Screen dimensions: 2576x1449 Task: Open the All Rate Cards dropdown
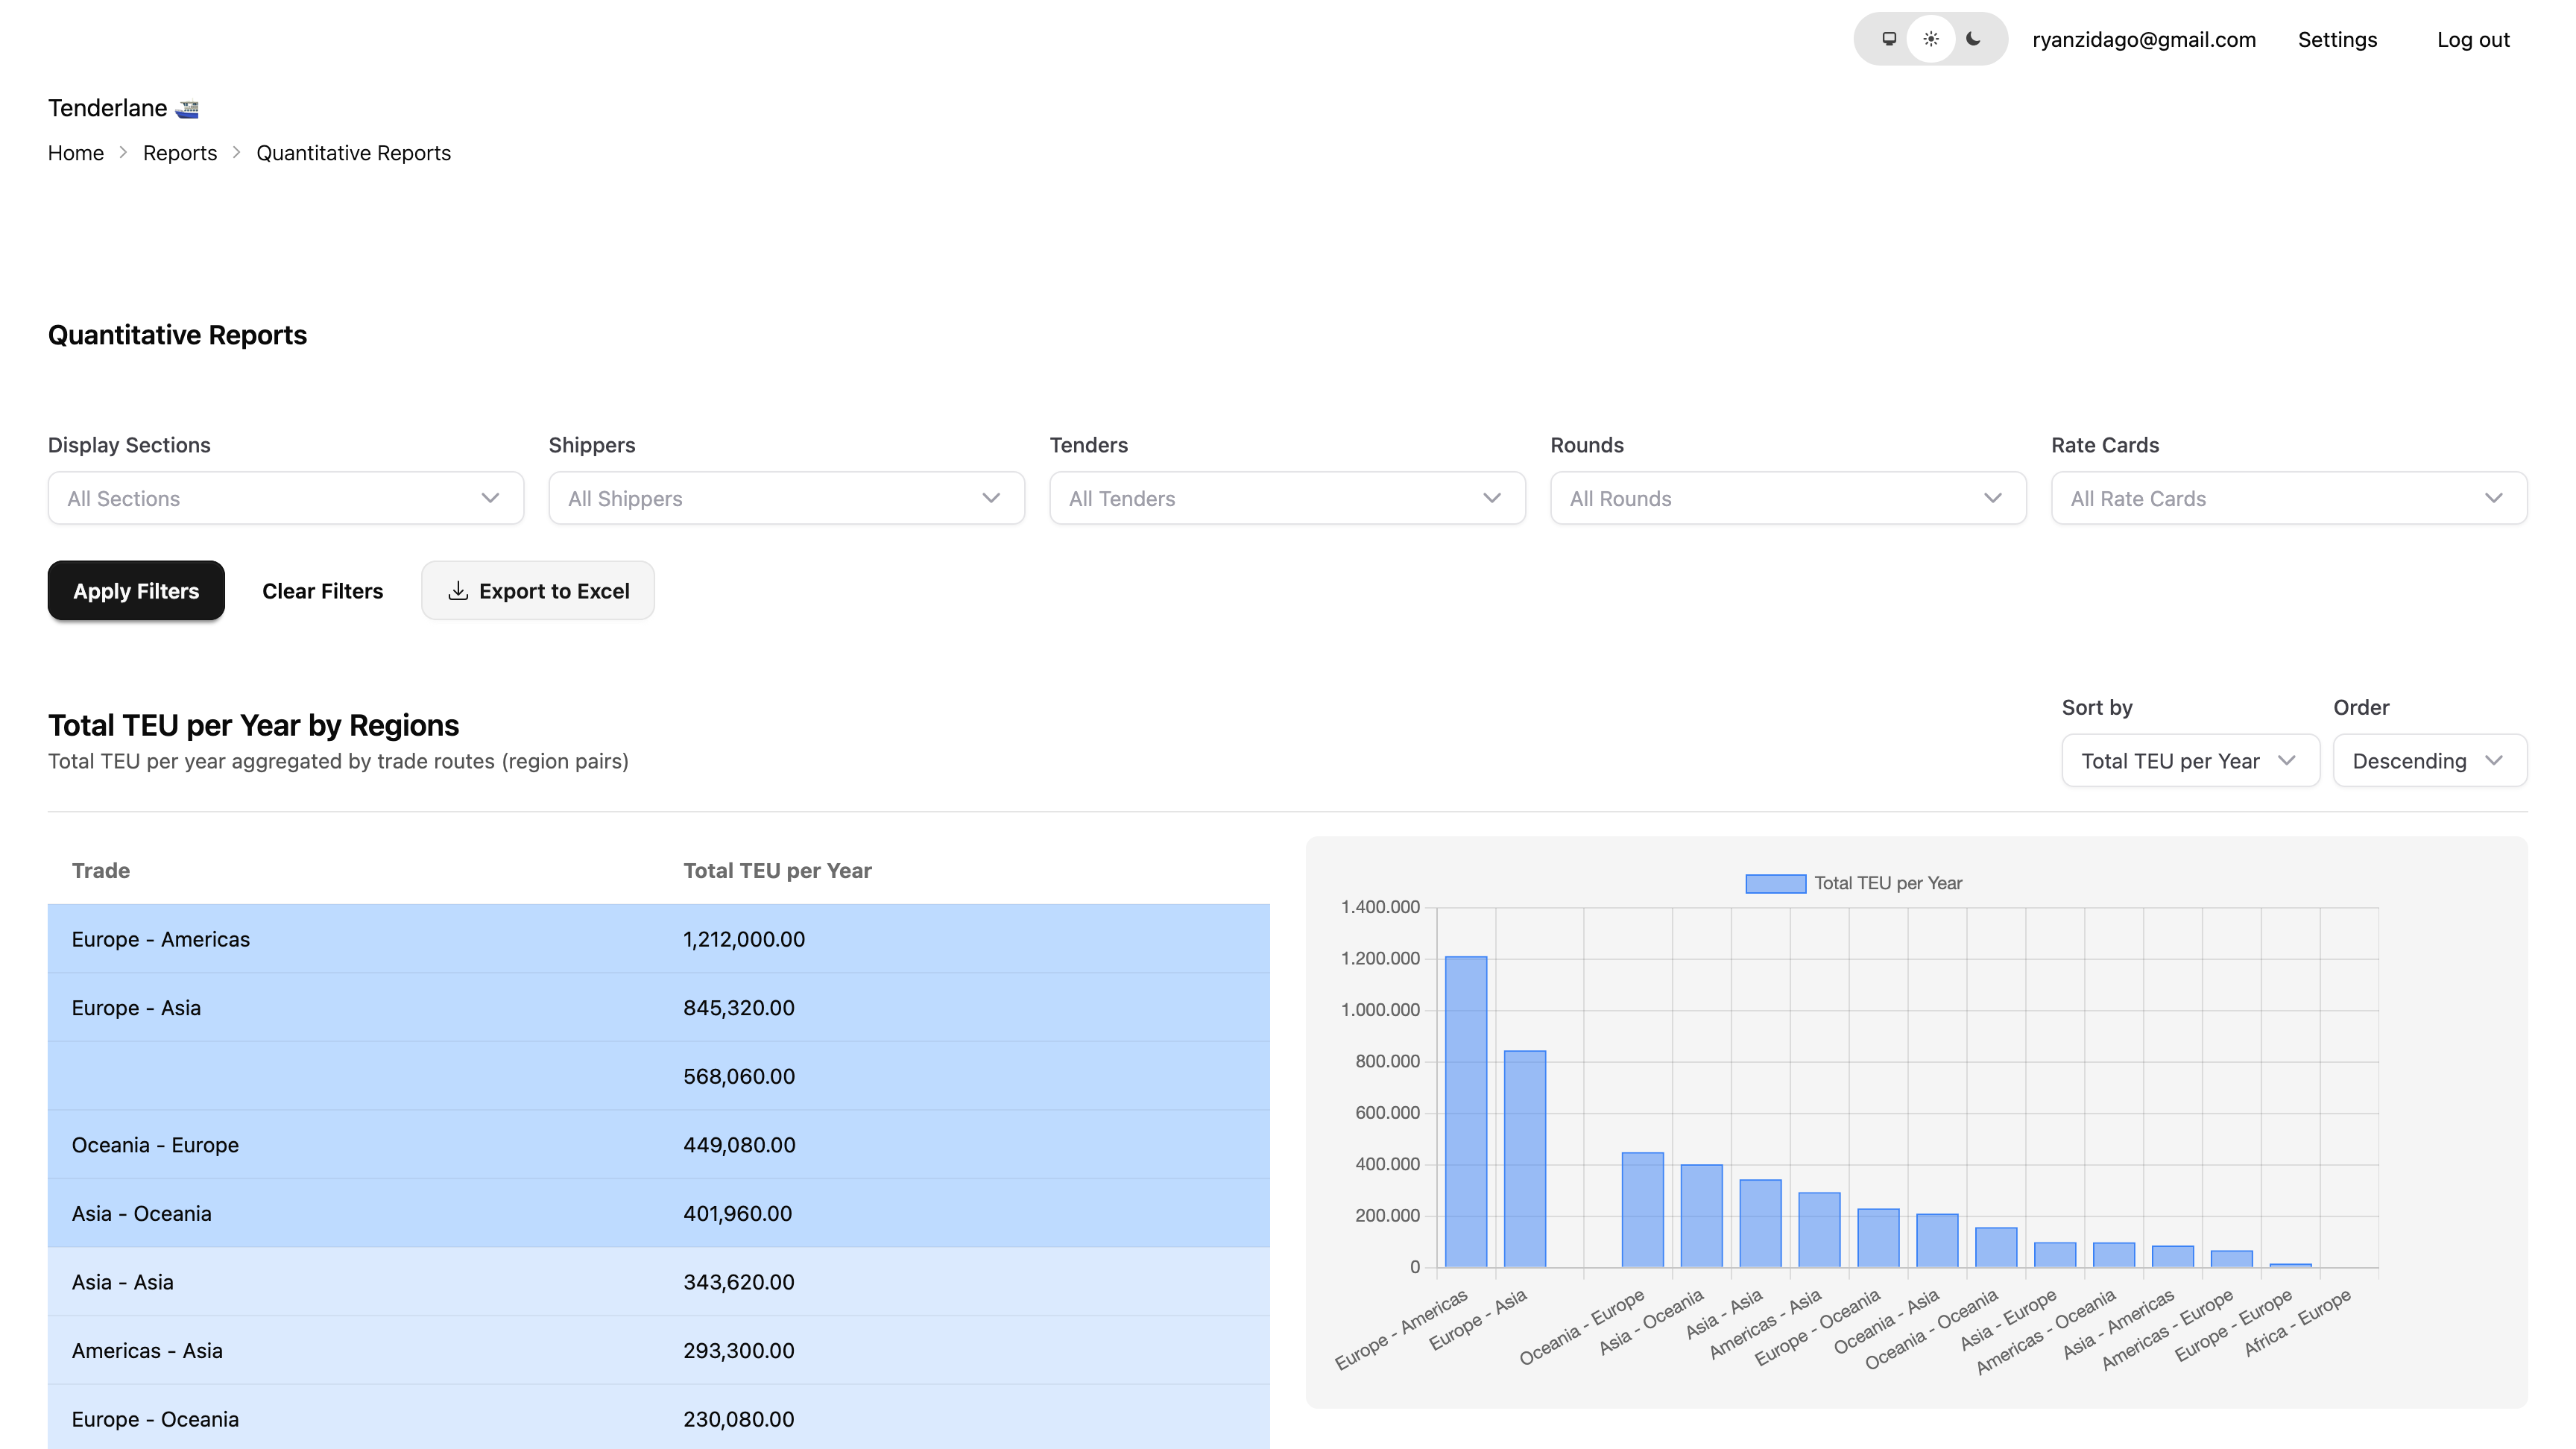[2289, 497]
